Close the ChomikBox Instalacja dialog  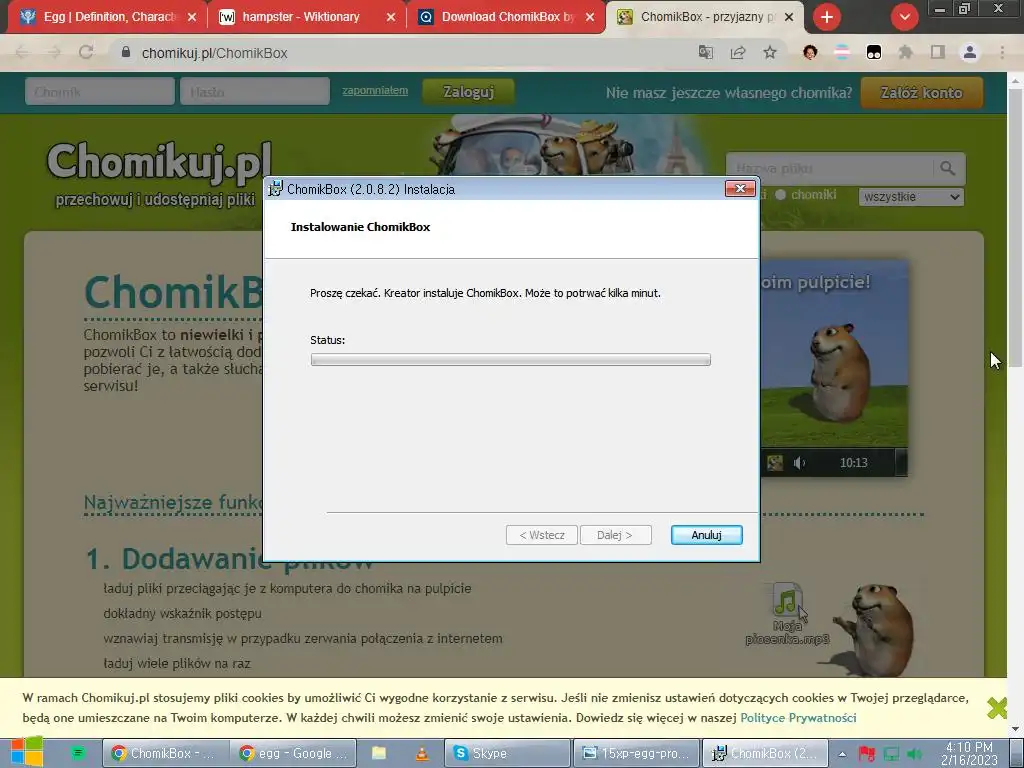tap(740, 189)
